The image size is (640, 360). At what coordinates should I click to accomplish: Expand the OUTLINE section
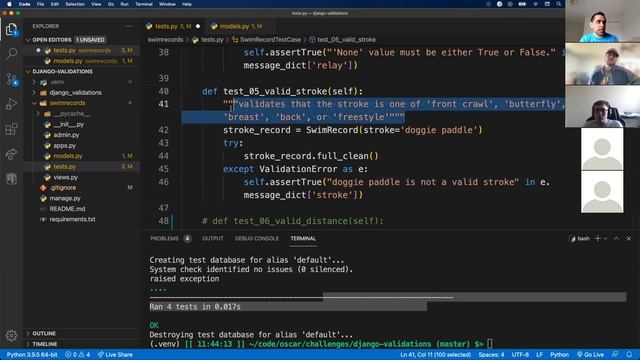pyautogui.click(x=82, y=333)
